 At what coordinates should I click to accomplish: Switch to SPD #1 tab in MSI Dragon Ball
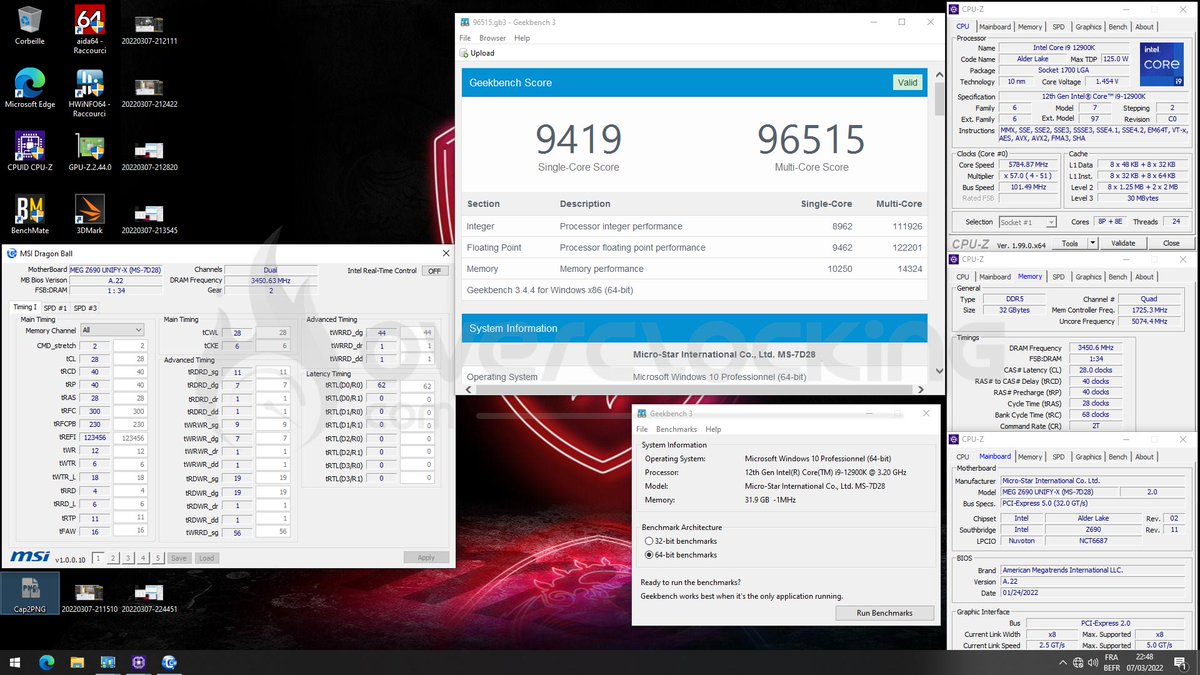[55, 308]
